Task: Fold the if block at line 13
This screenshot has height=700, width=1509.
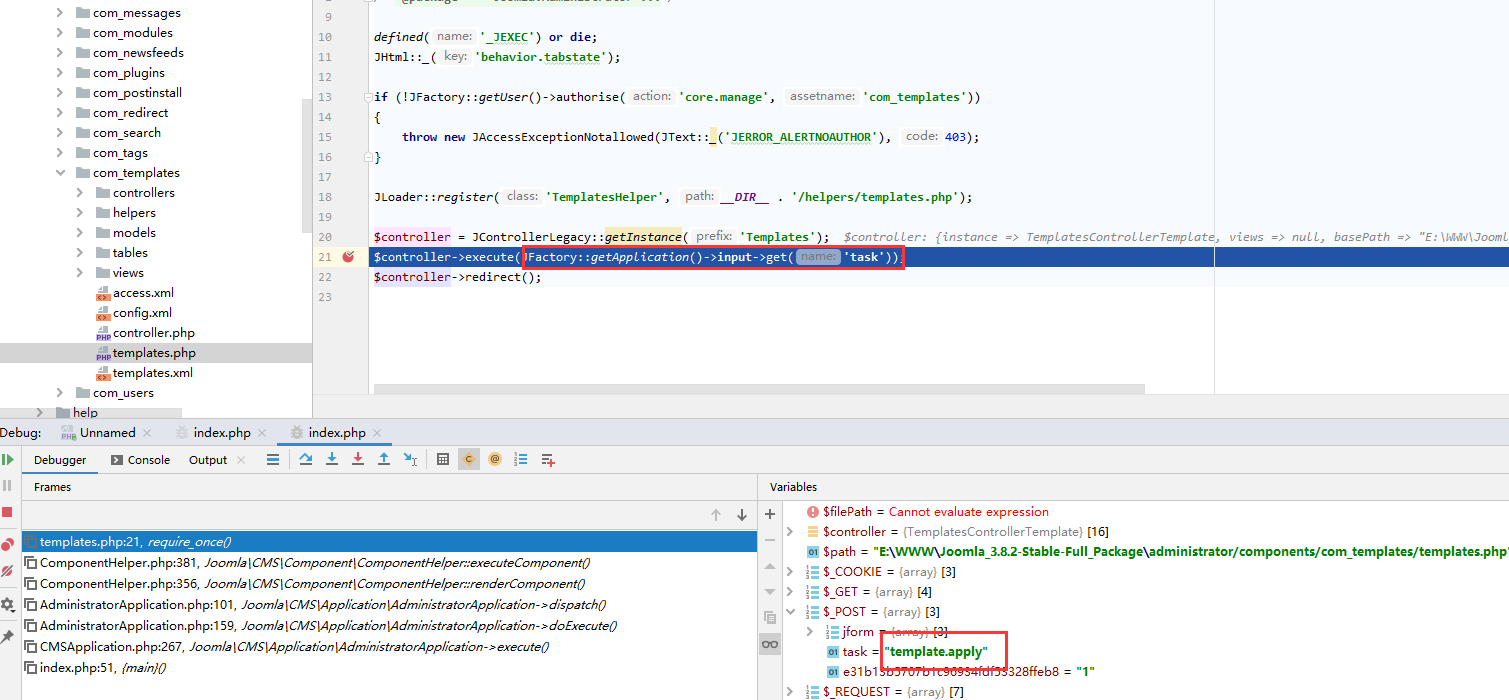Action: 368,97
